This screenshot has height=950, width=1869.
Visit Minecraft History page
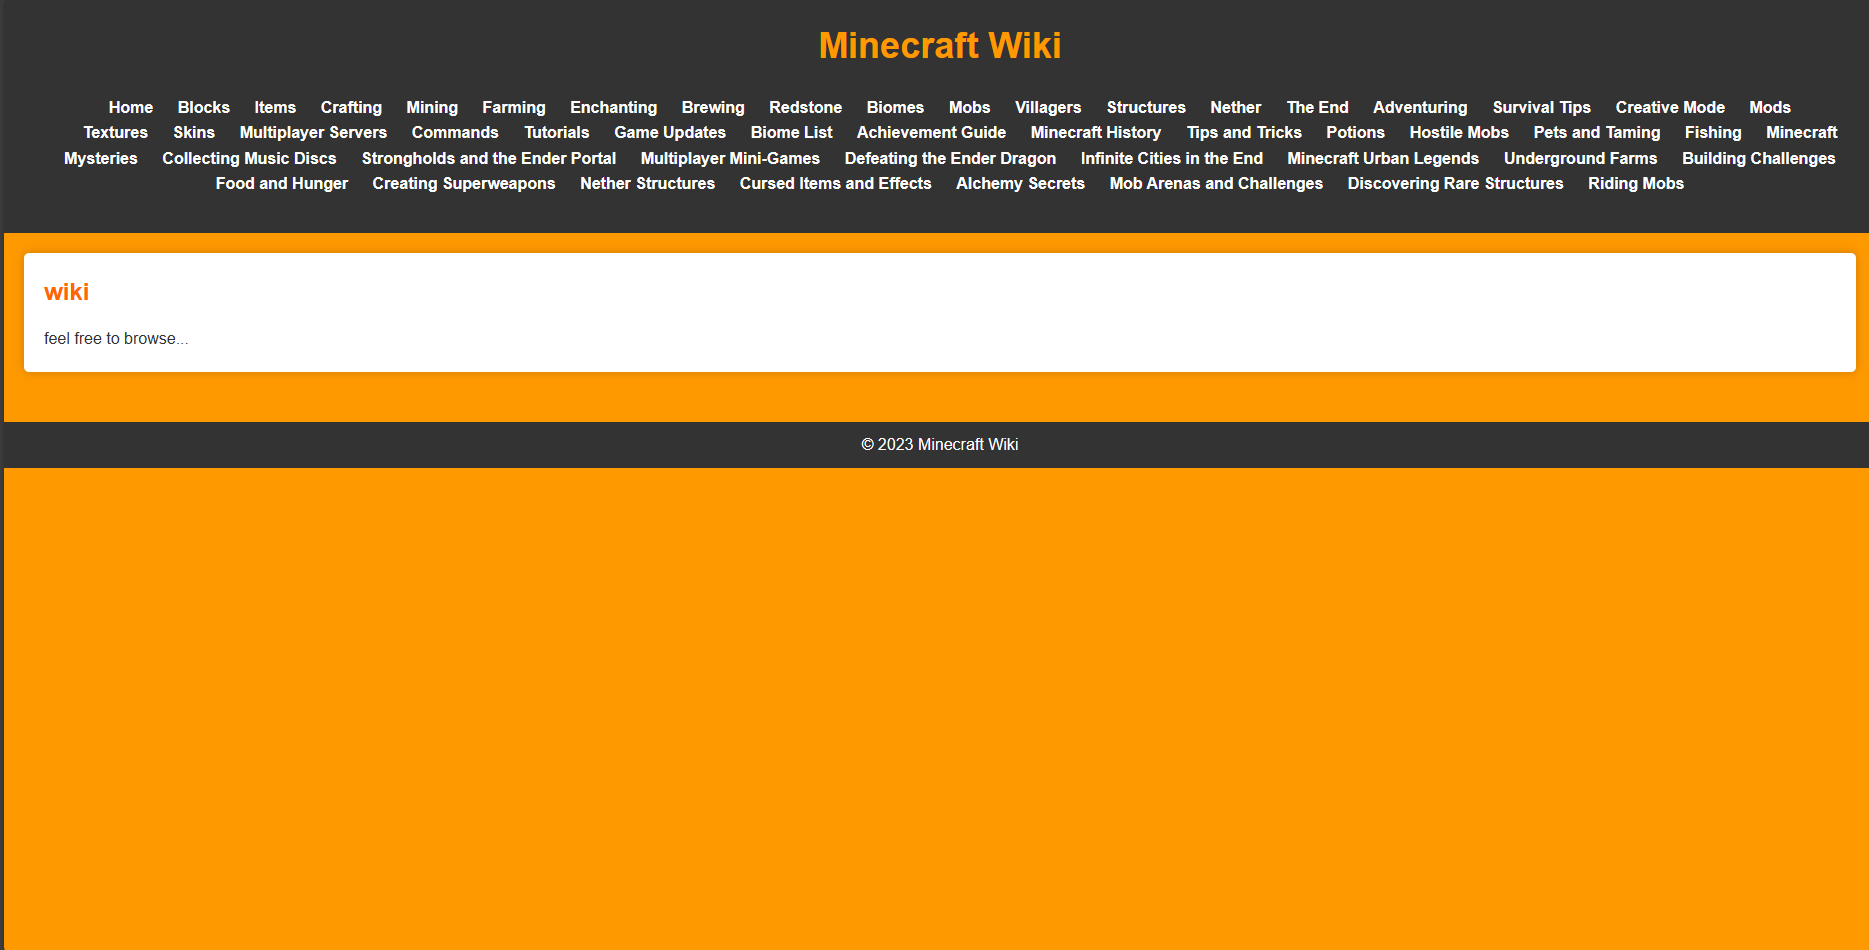pos(1096,132)
